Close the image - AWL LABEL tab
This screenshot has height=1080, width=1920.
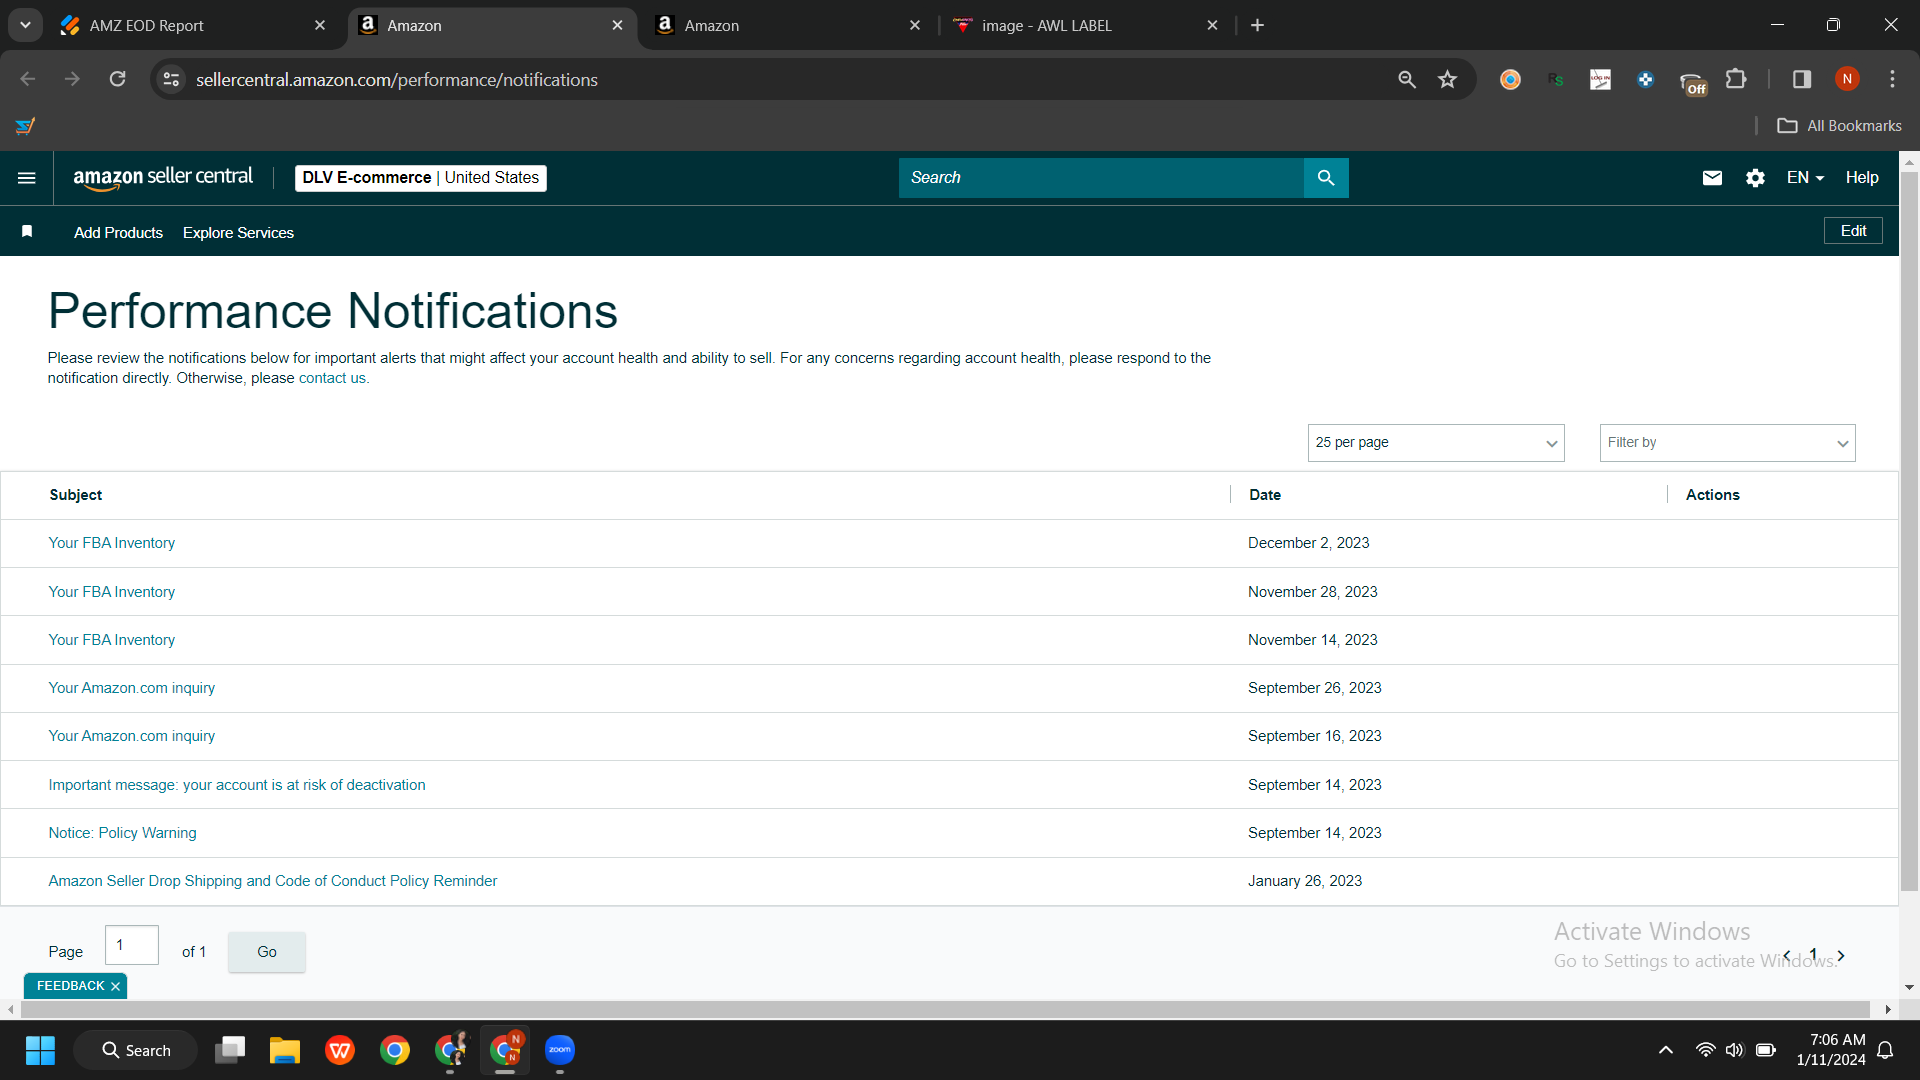(1212, 25)
